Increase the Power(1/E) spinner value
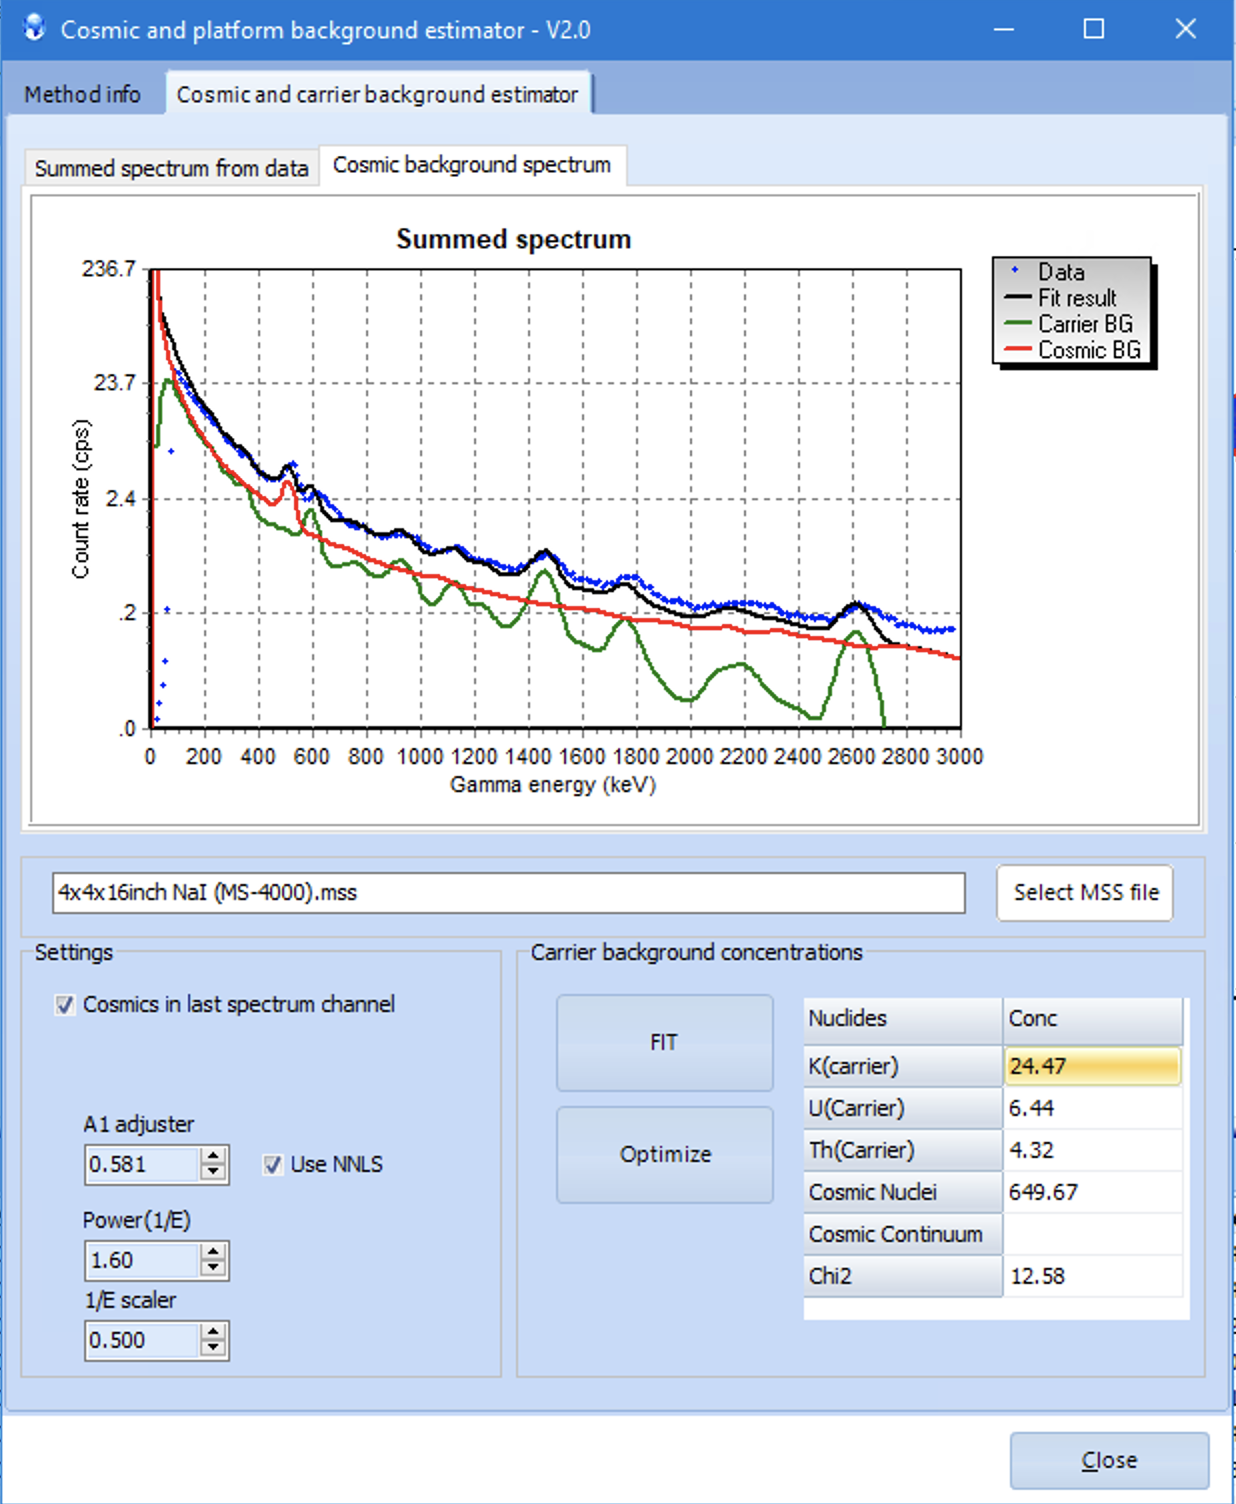 213,1252
